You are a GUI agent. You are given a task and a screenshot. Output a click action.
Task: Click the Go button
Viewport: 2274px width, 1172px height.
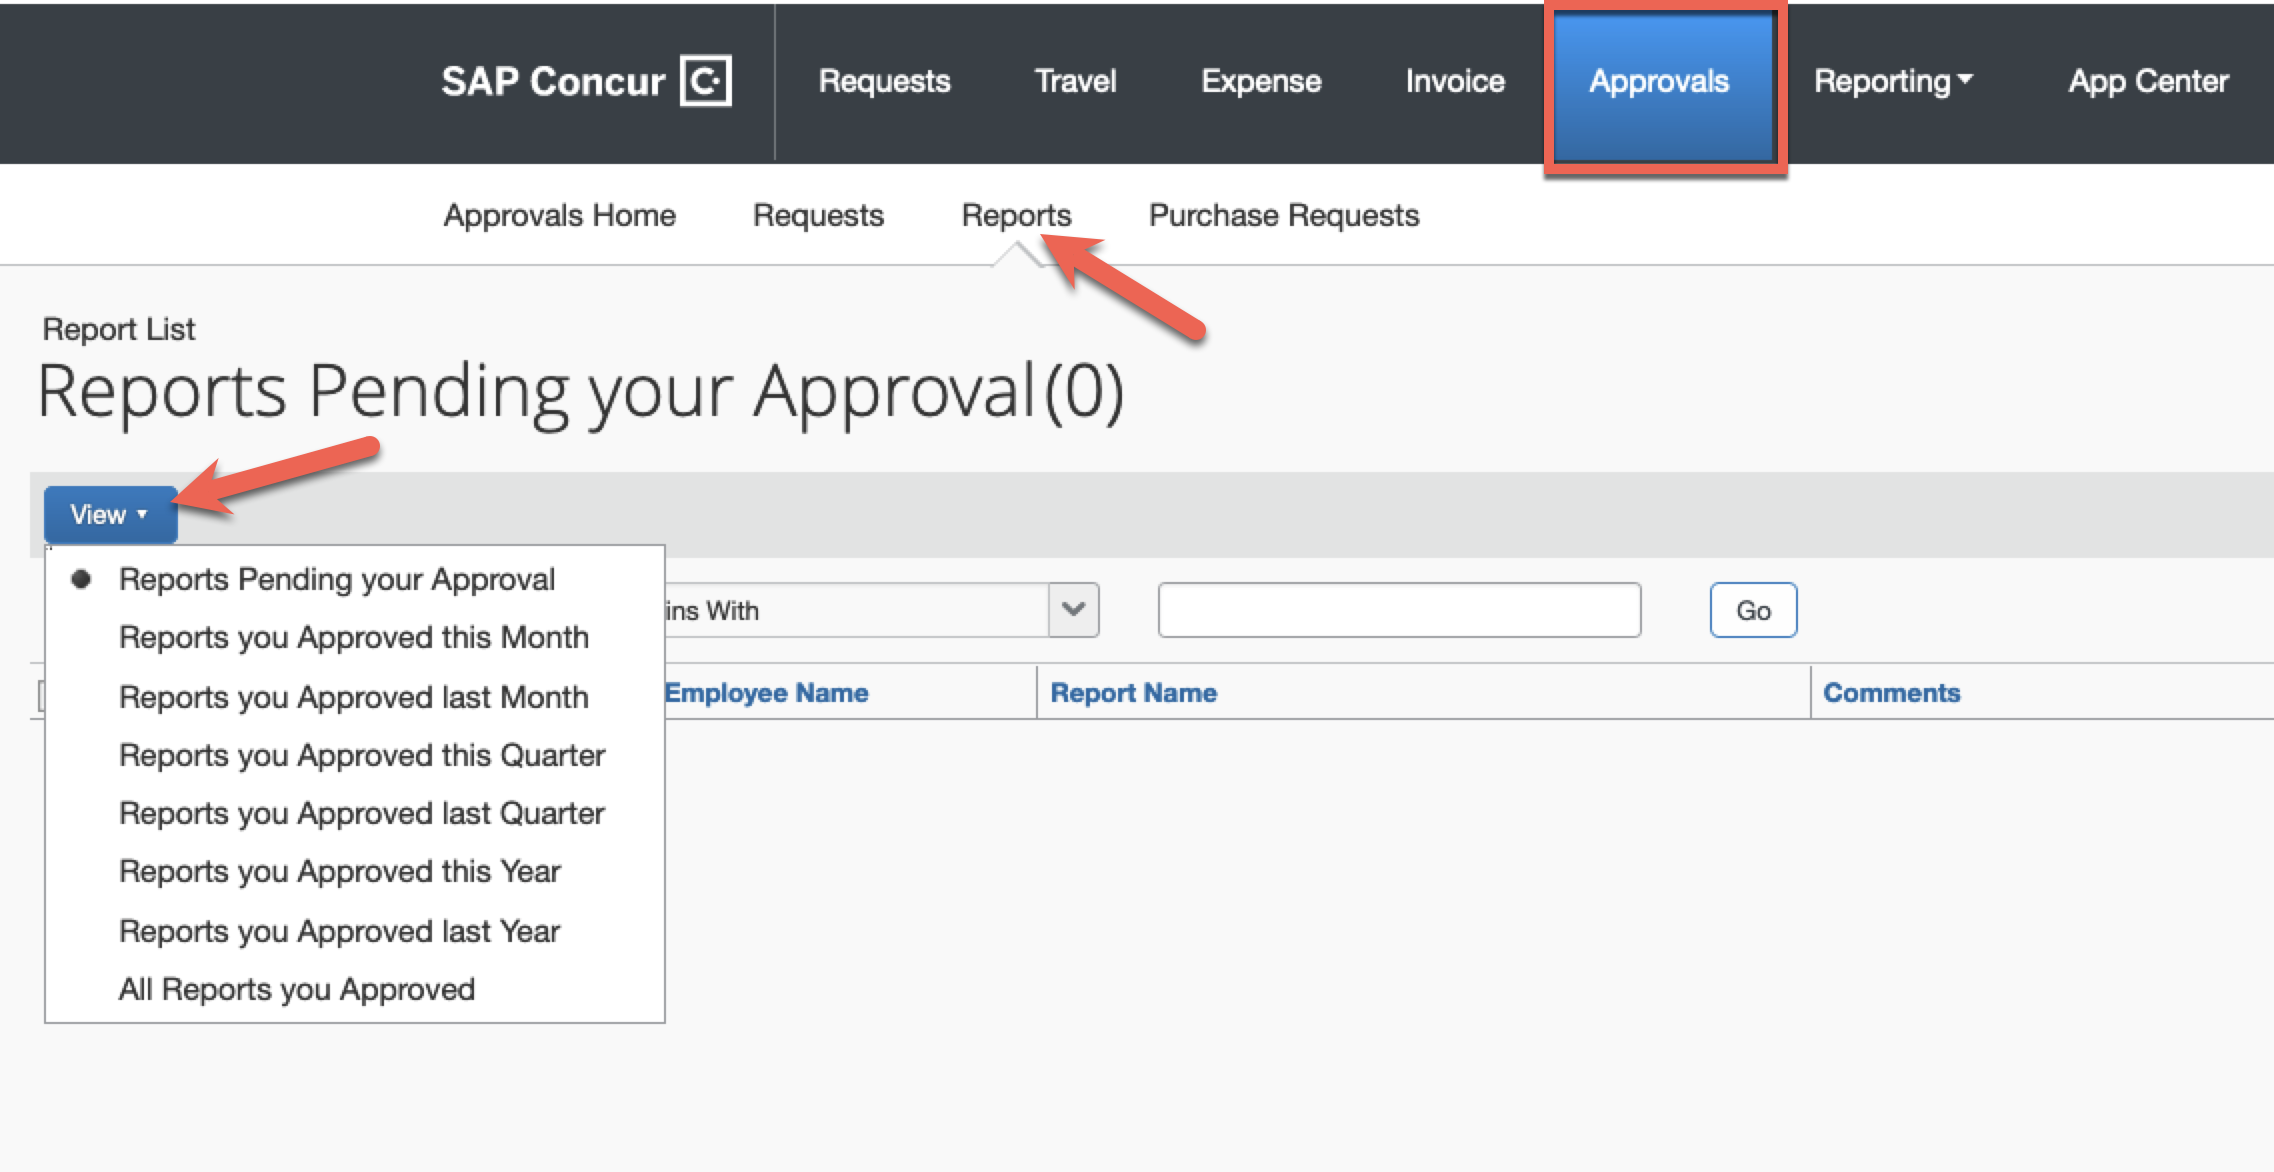[x=1753, y=609]
